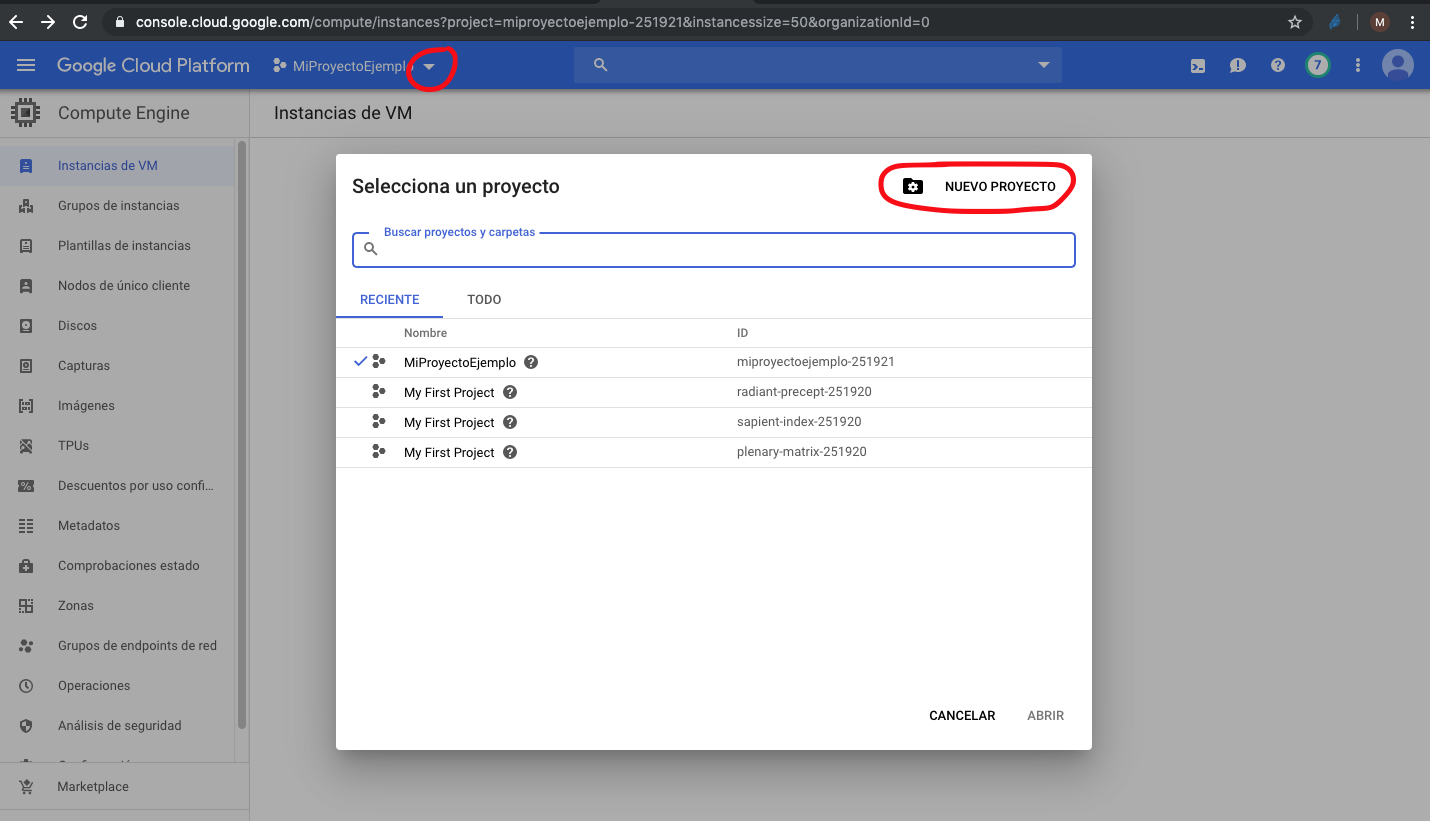Viewport: 1430px width, 821px height.
Task: Click the Nodos de único cliente icon
Action: coord(26,286)
